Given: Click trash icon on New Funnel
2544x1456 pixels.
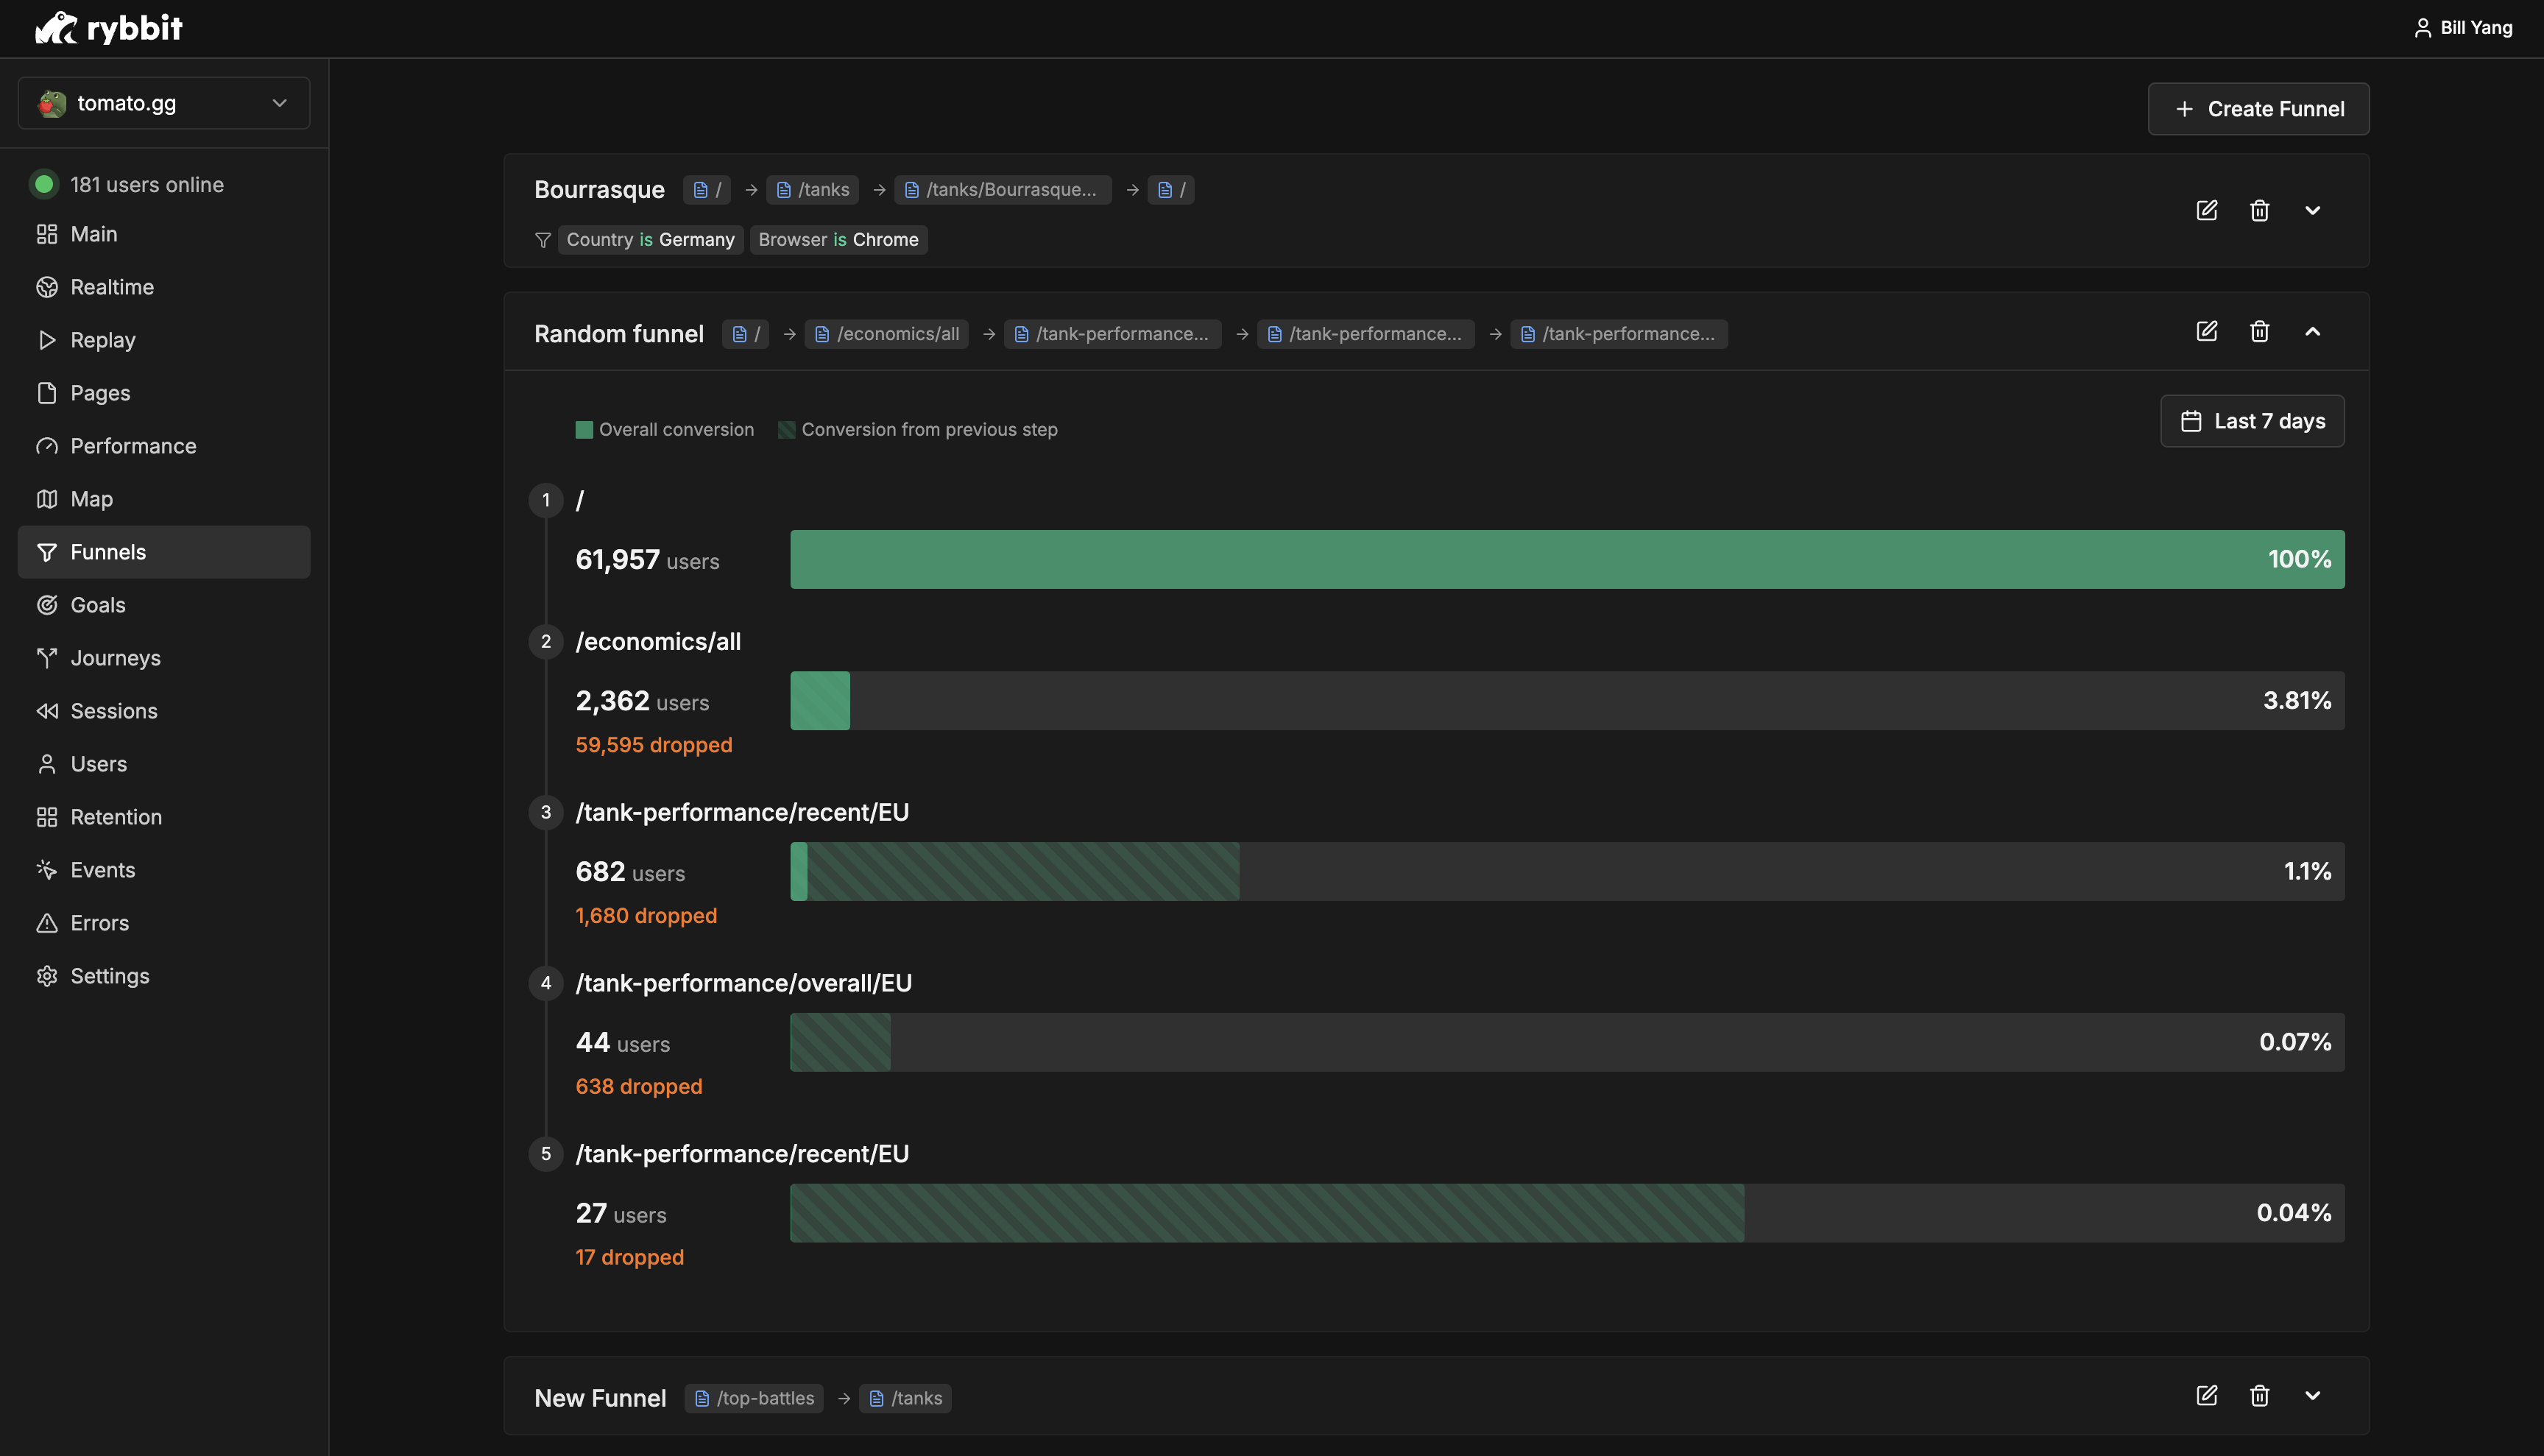Looking at the screenshot, I should (x=2259, y=1395).
